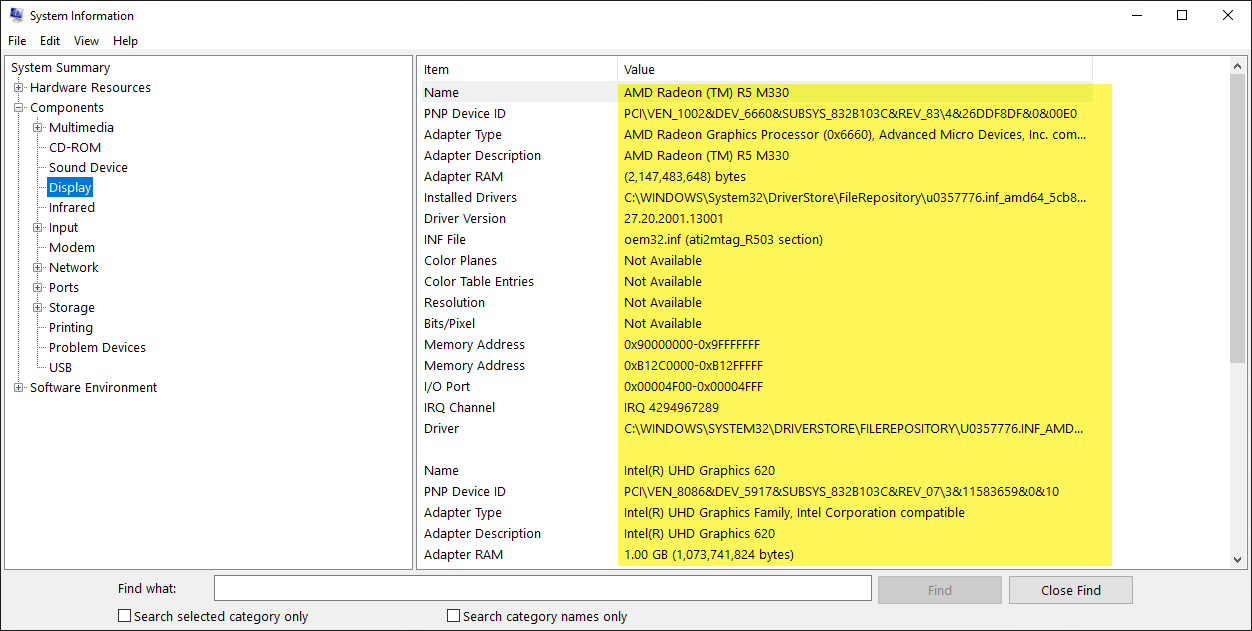This screenshot has height=631, width=1252.
Task: Select the Input category
Action: tap(63, 228)
